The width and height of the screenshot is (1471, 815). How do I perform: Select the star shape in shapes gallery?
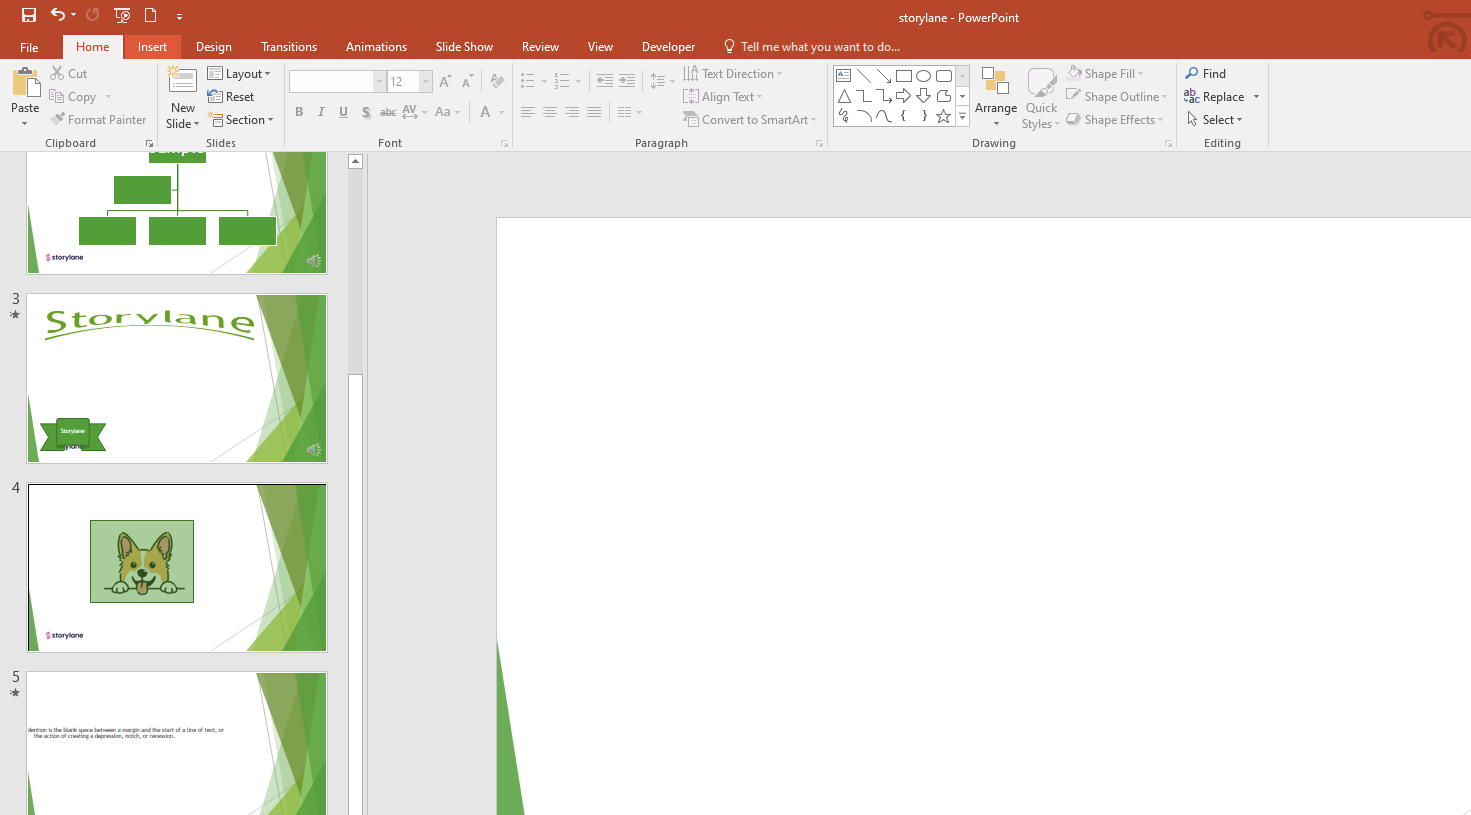tap(944, 116)
